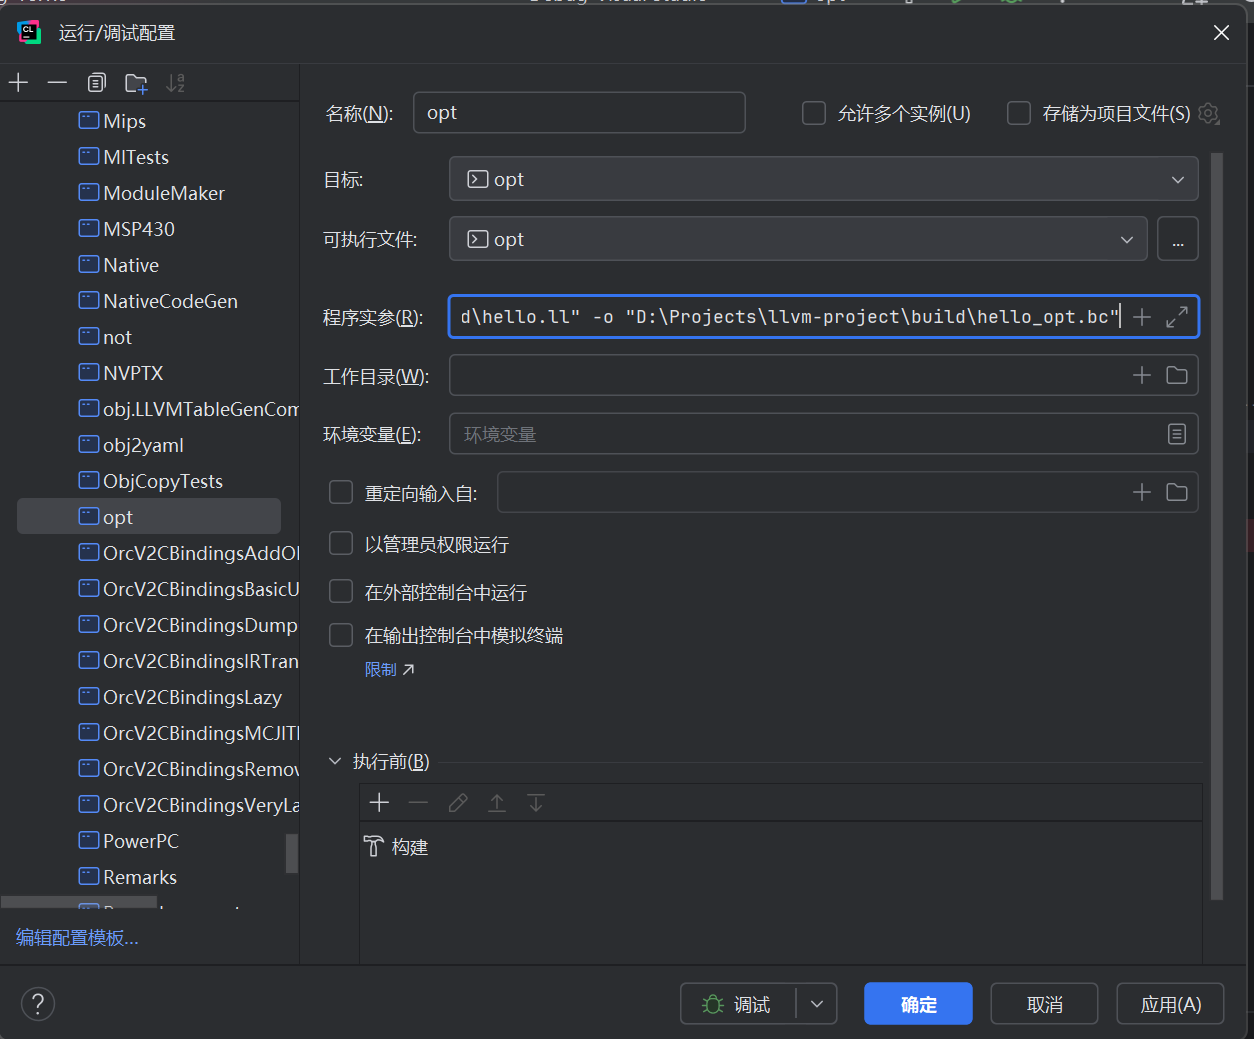Select OrcV2CBindingsLazy configuration

click(180, 697)
